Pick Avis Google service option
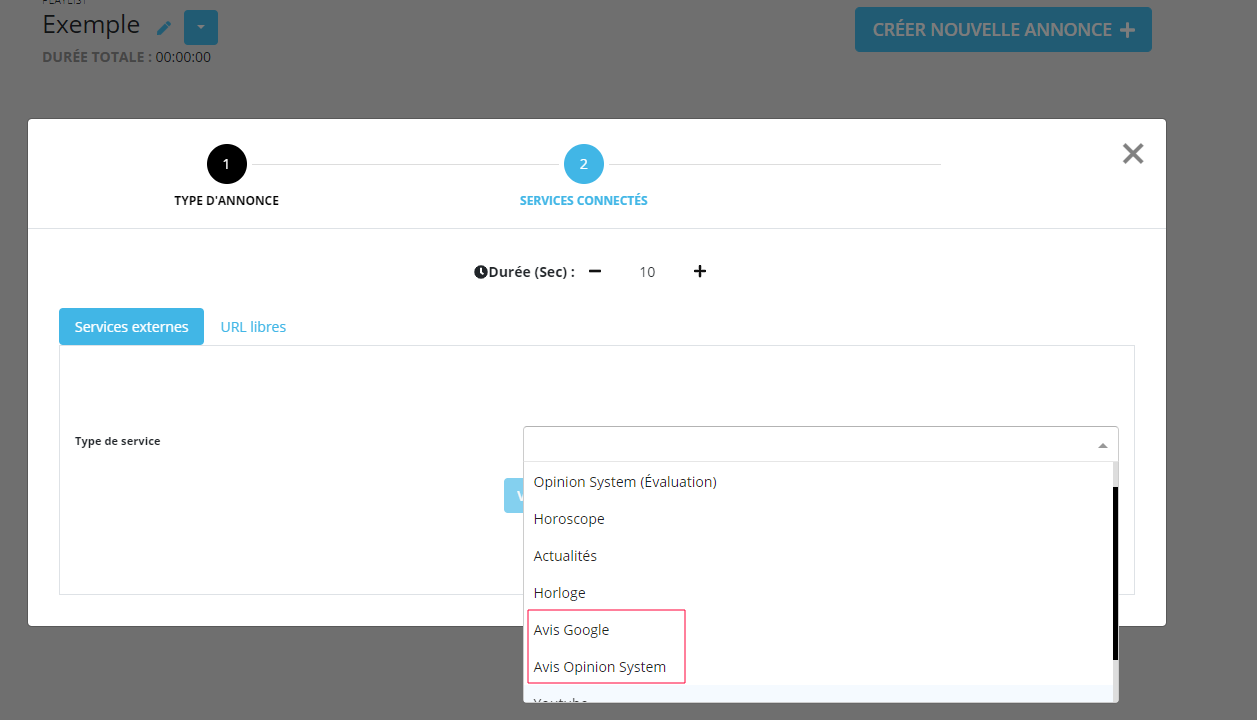 (x=817, y=630)
